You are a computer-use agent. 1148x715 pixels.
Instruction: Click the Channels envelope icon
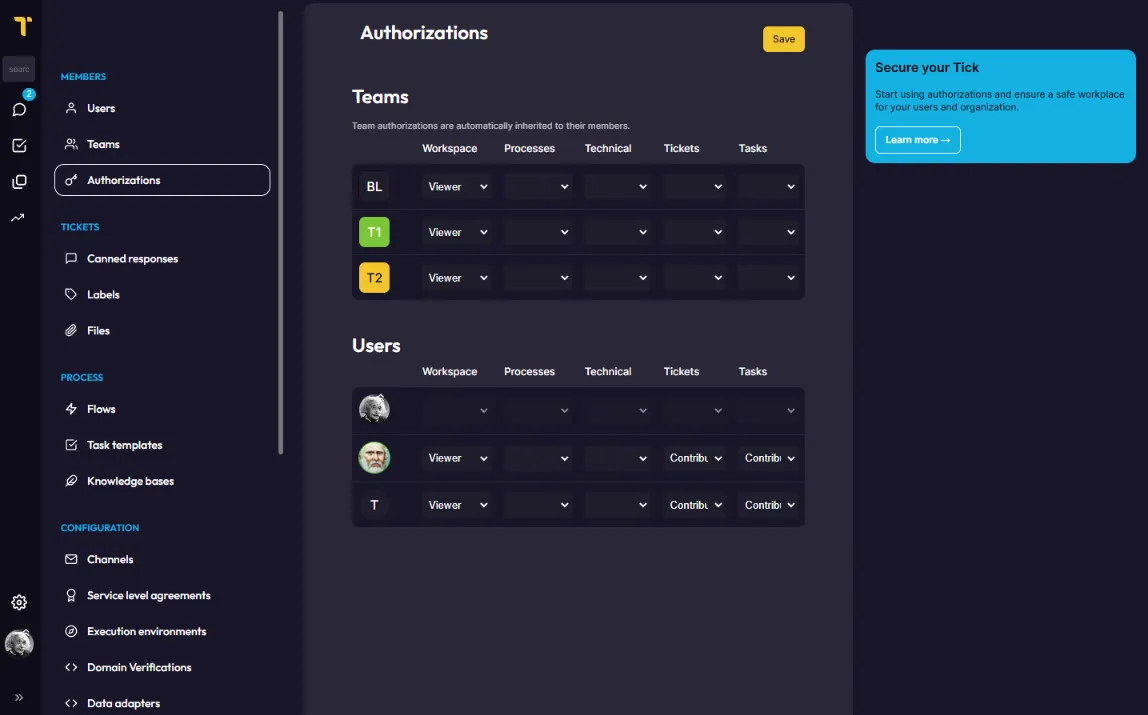tap(71, 559)
